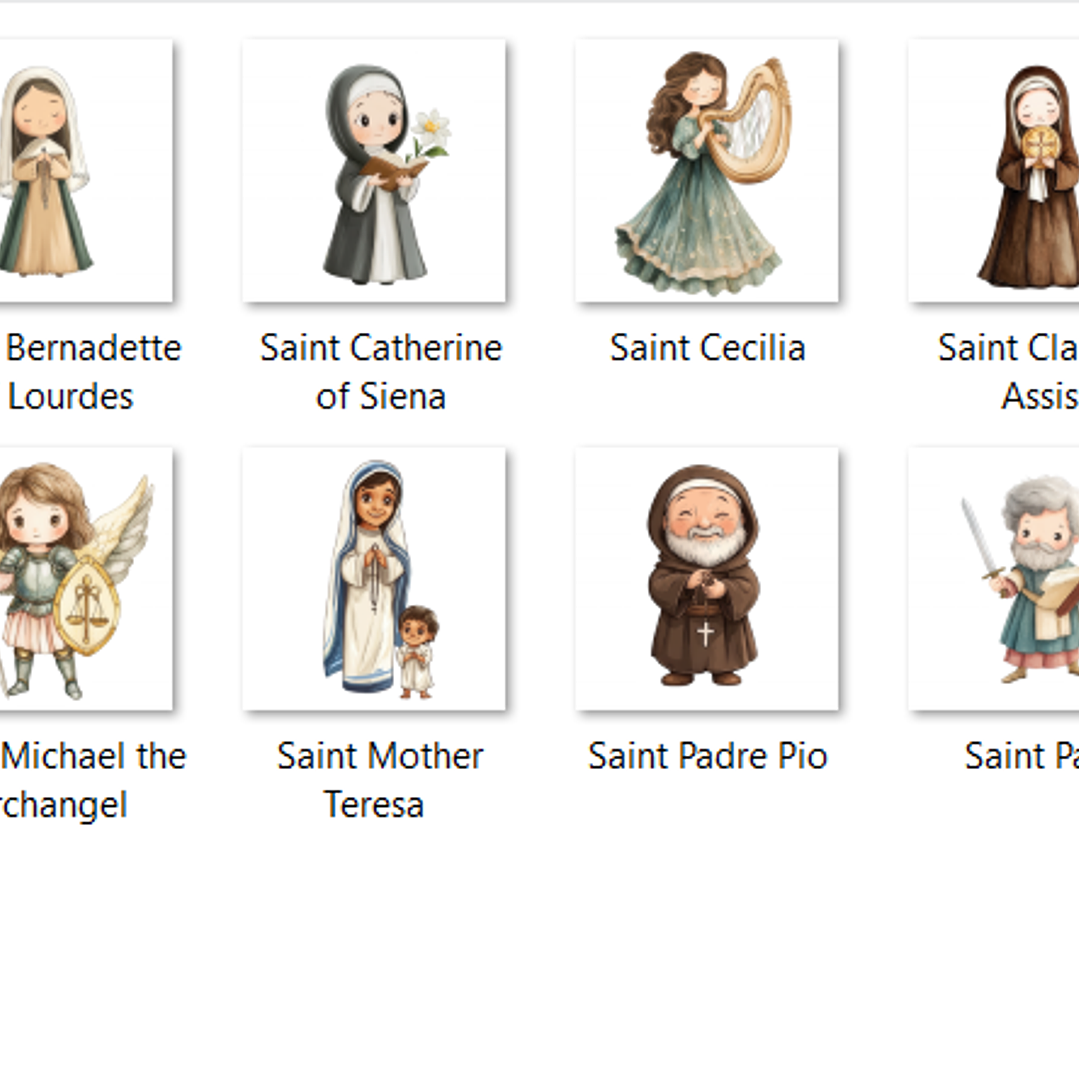Screen dimensions: 1079x1079
Task: Click the small child beside Mother Teresa
Action: (415, 651)
